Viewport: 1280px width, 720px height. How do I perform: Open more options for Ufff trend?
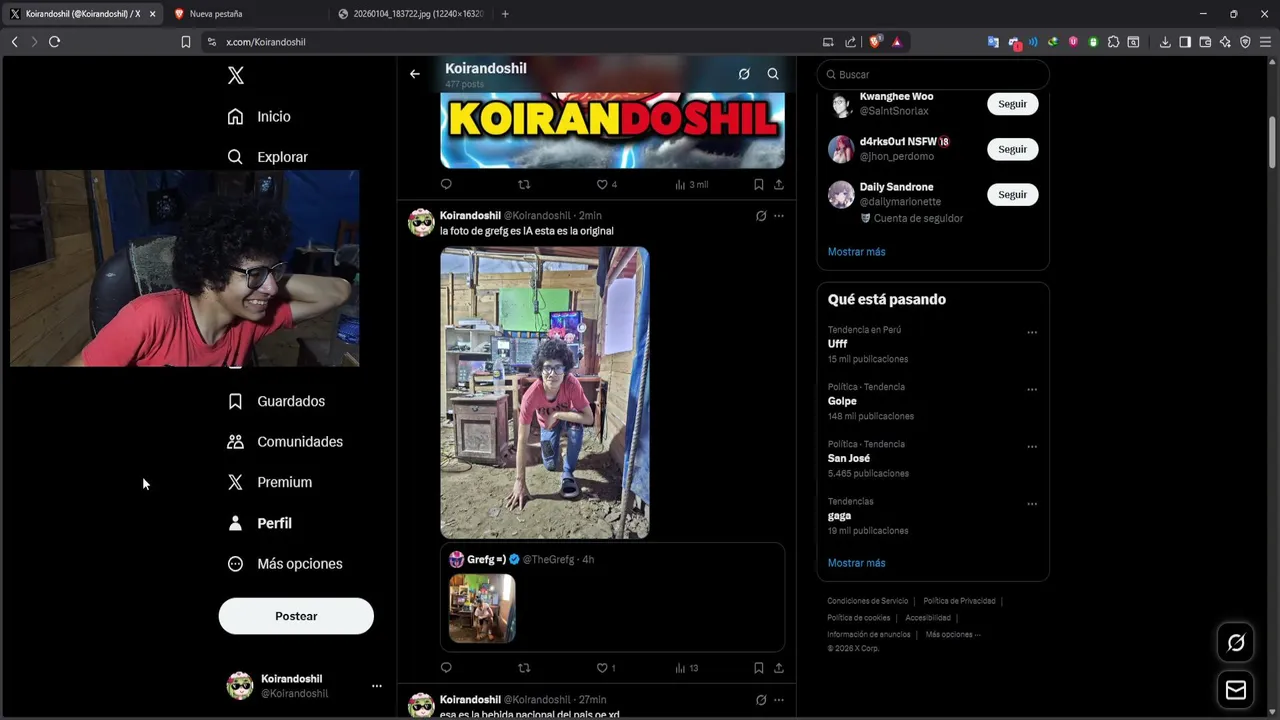click(1032, 333)
